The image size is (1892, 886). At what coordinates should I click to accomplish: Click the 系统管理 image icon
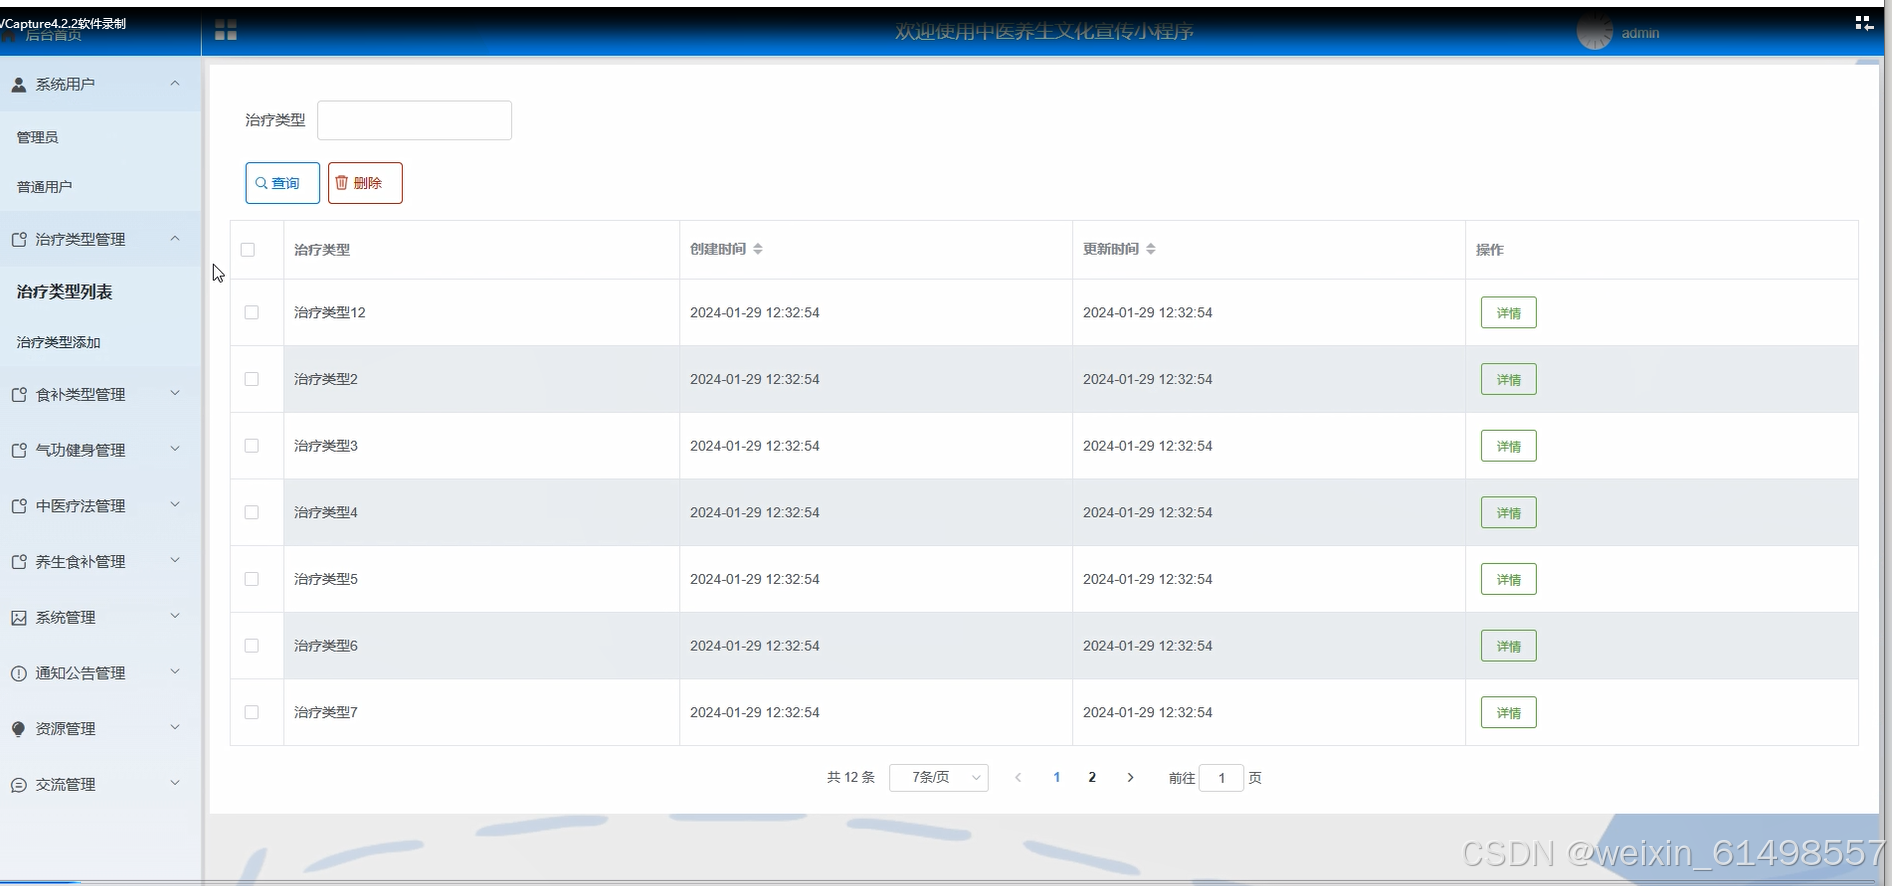pyautogui.click(x=19, y=618)
